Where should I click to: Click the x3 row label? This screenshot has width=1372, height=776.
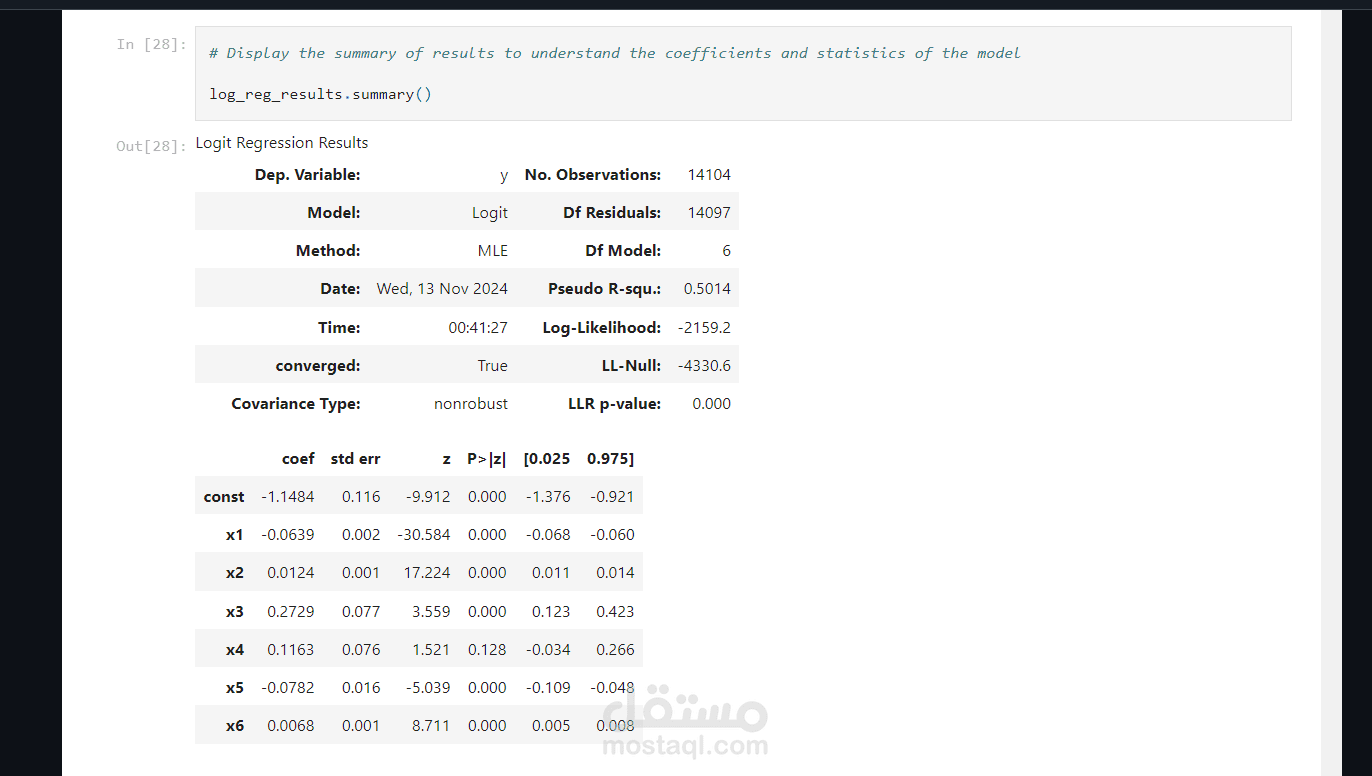pos(235,612)
